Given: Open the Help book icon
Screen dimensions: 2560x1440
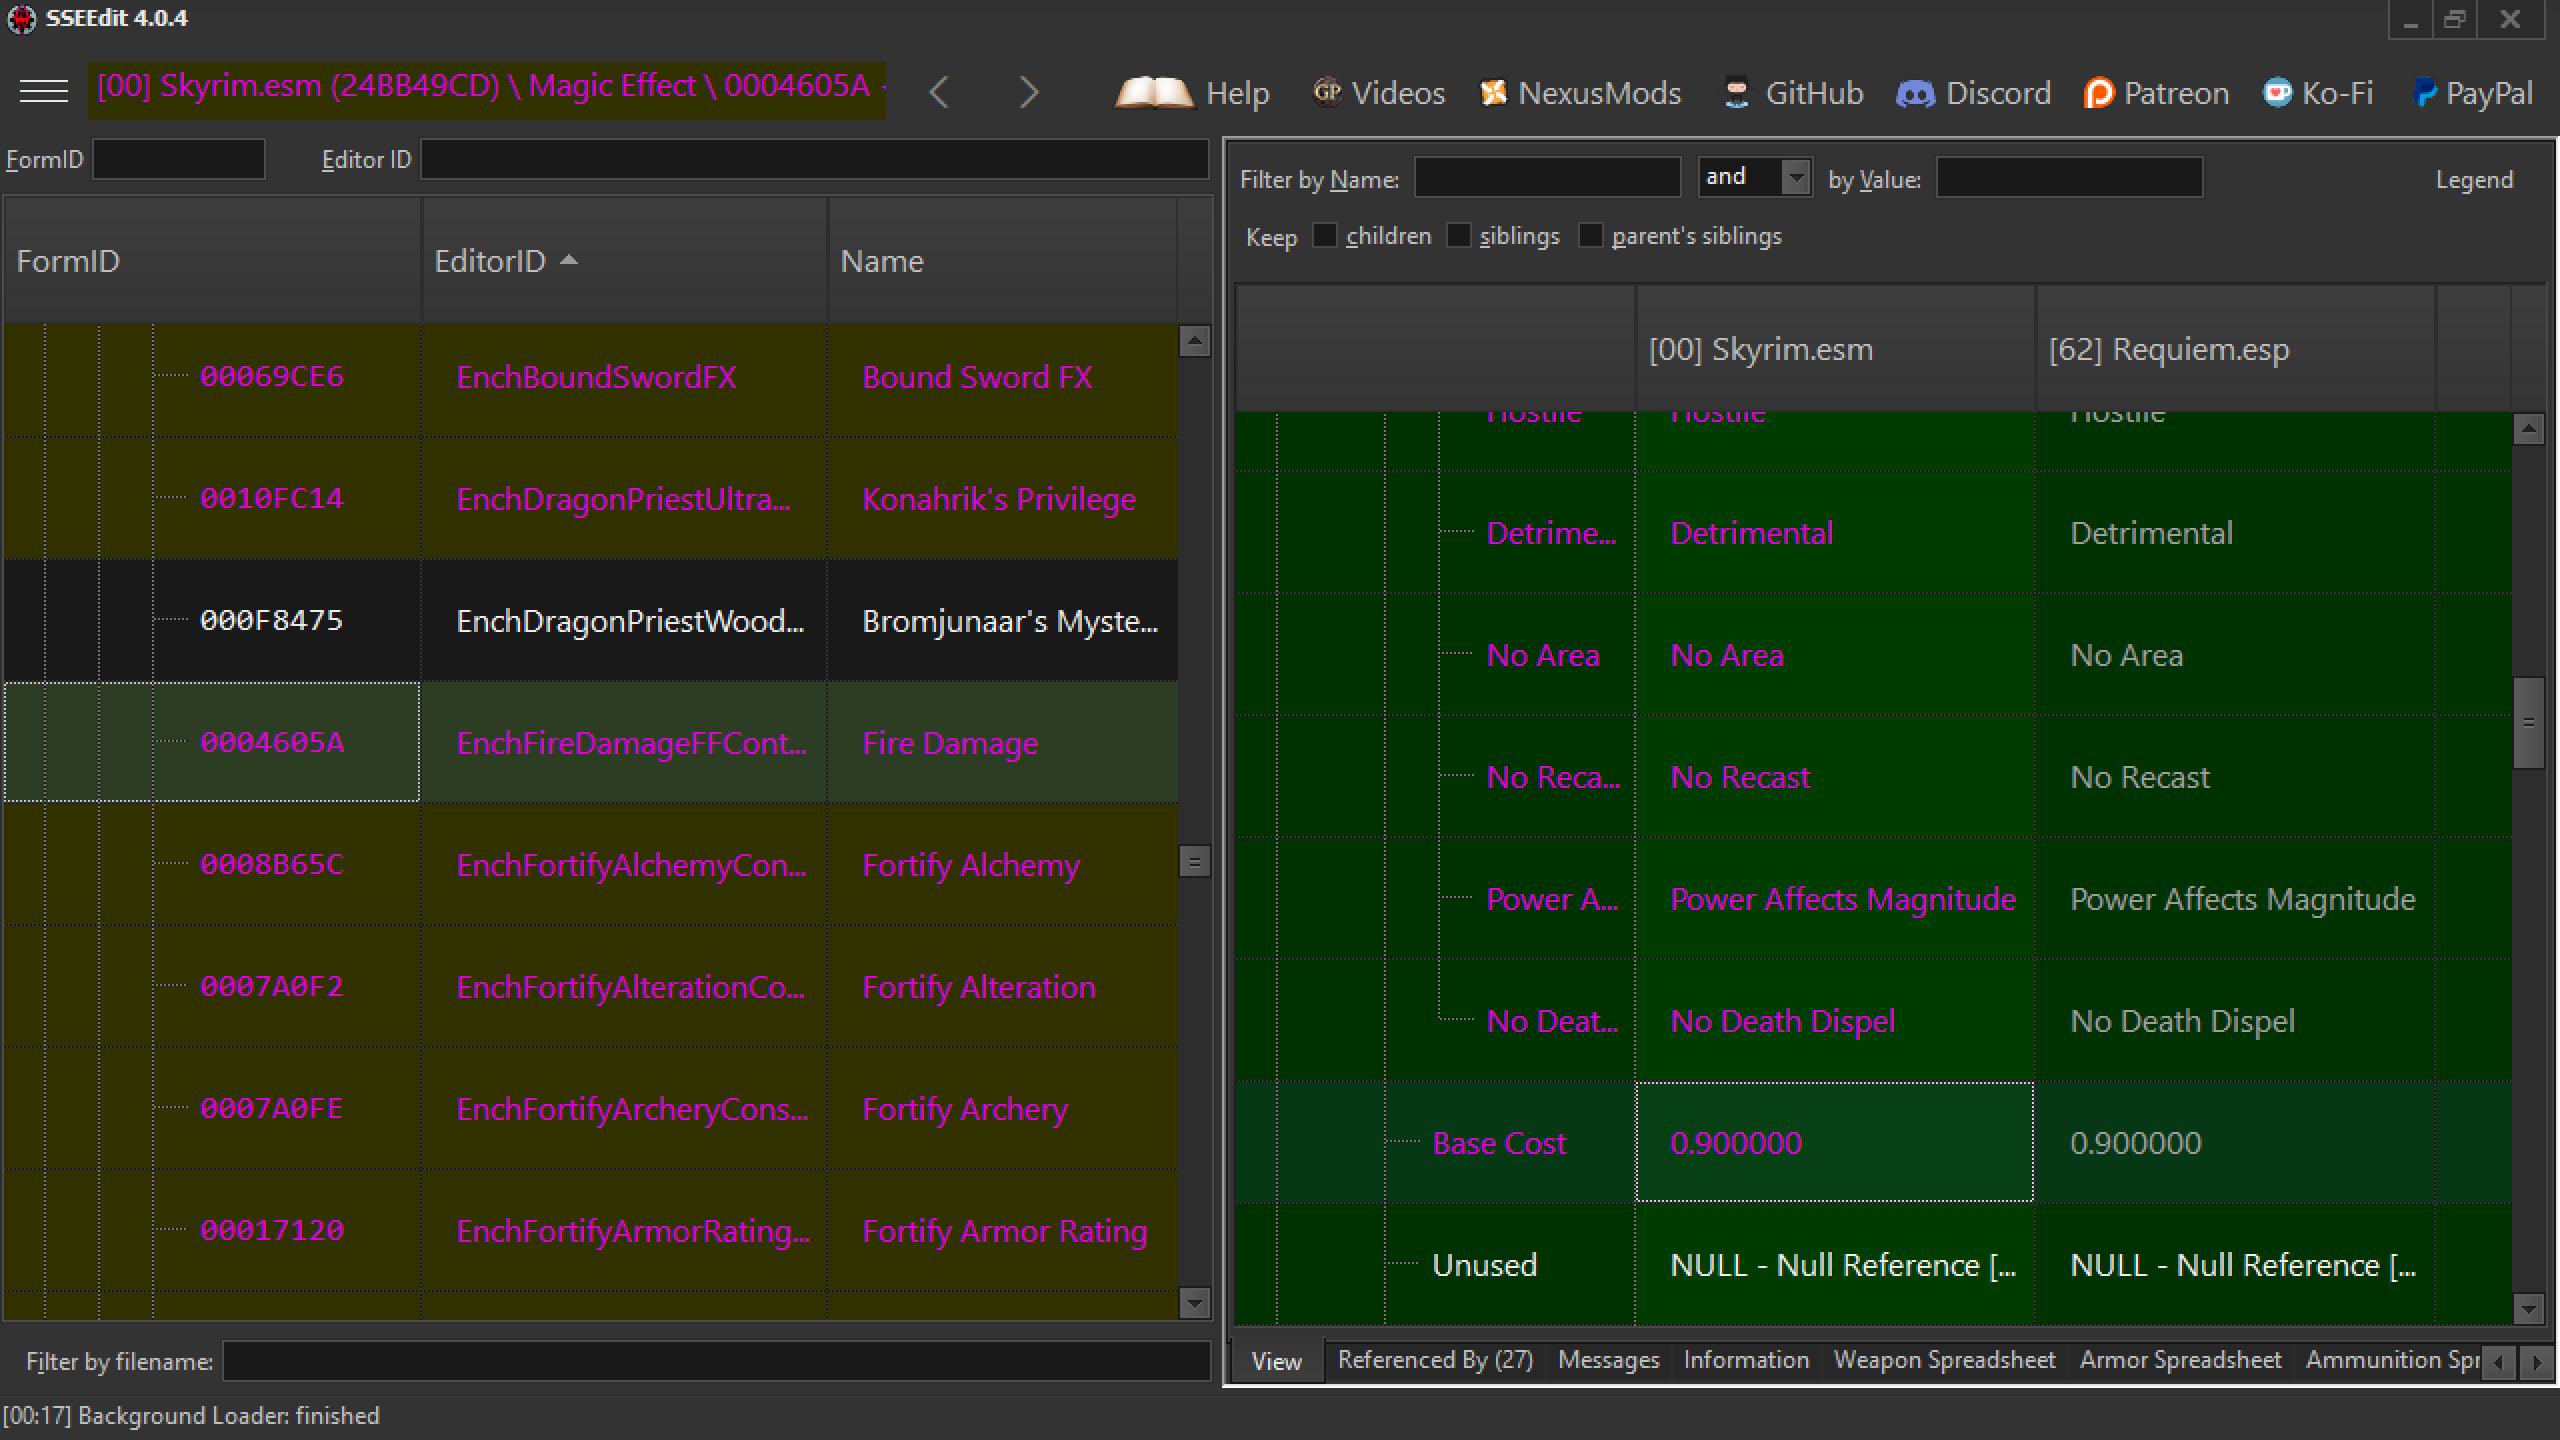Looking at the screenshot, I should pyautogui.click(x=1153, y=93).
